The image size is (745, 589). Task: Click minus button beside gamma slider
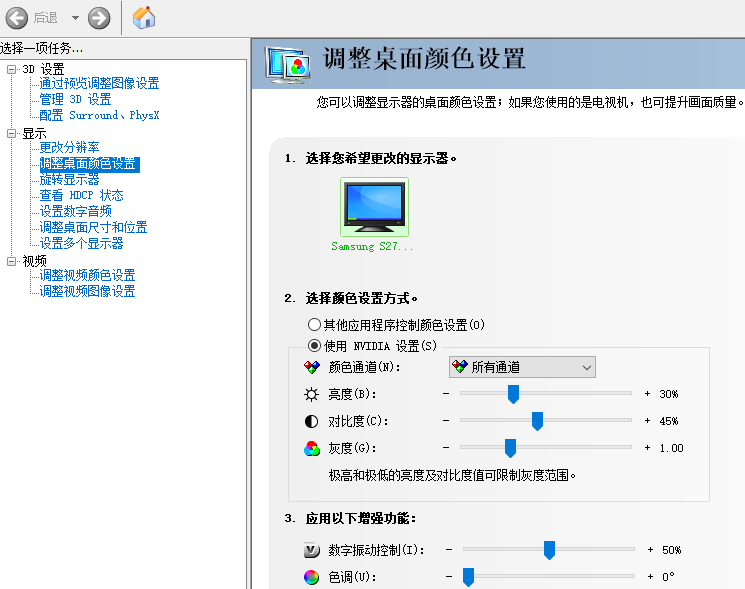[446, 448]
